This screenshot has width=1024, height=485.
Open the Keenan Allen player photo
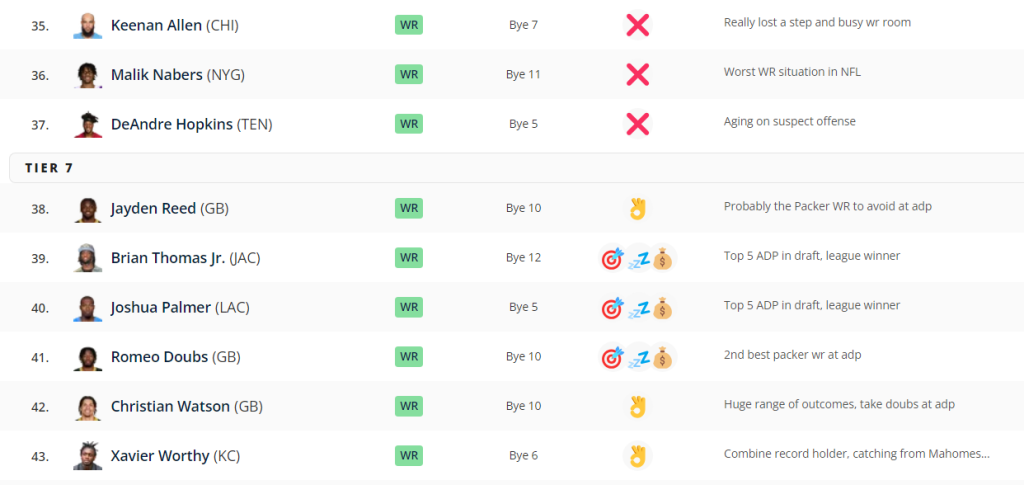tap(88, 25)
